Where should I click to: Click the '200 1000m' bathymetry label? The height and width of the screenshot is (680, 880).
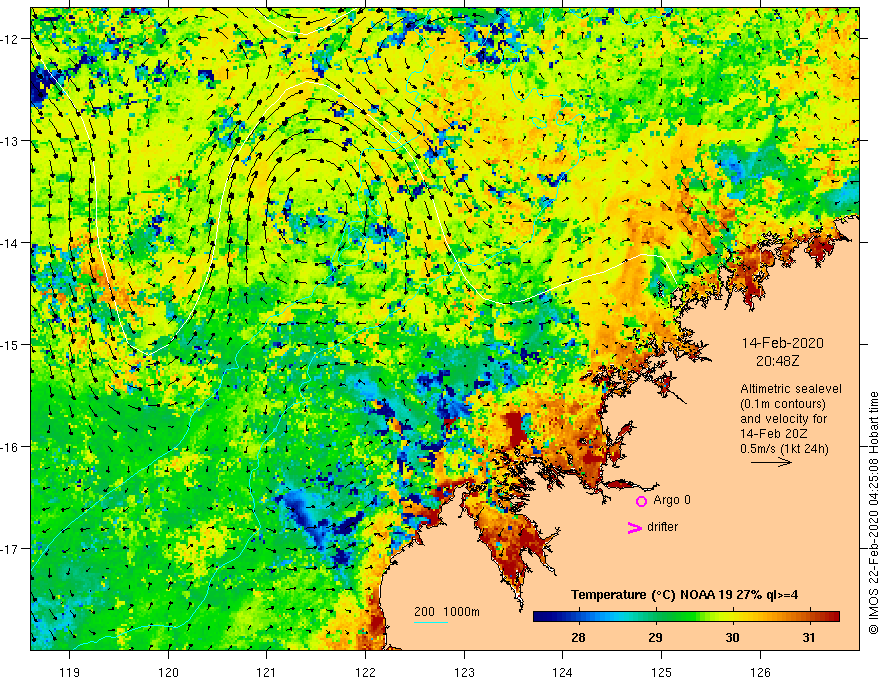click(447, 612)
